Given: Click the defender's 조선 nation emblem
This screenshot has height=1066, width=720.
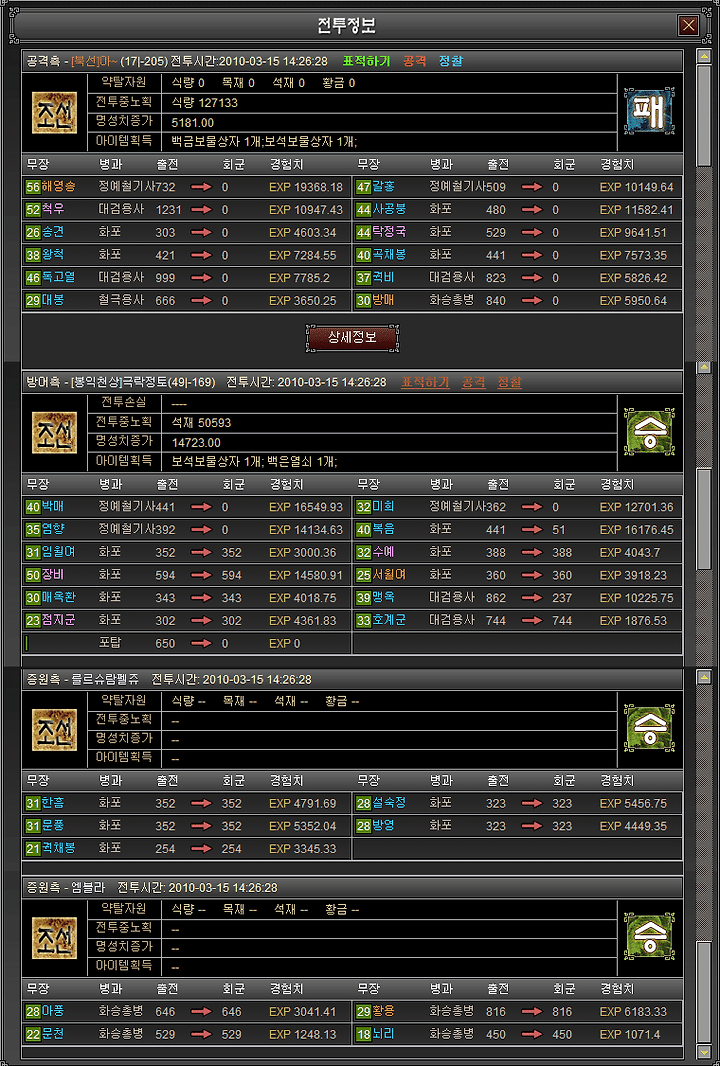Looking at the screenshot, I should coord(54,432).
